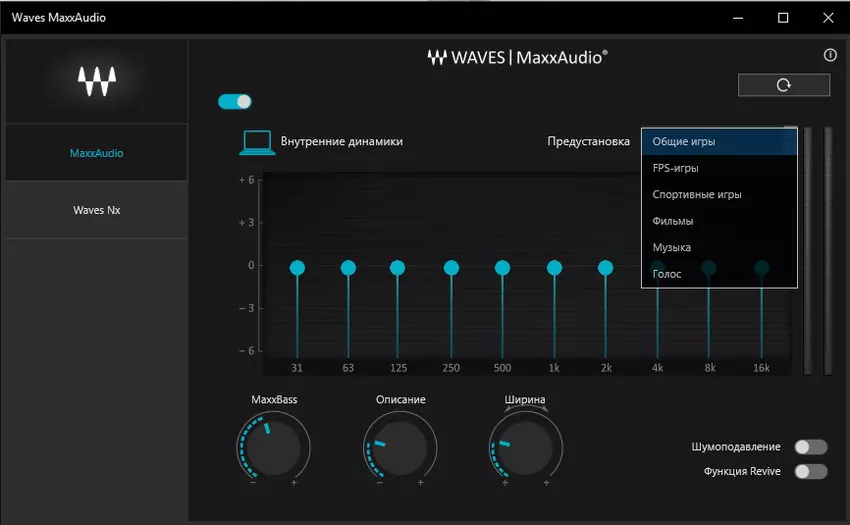Open the MaxxAudio tab in sidebar

pos(97,153)
